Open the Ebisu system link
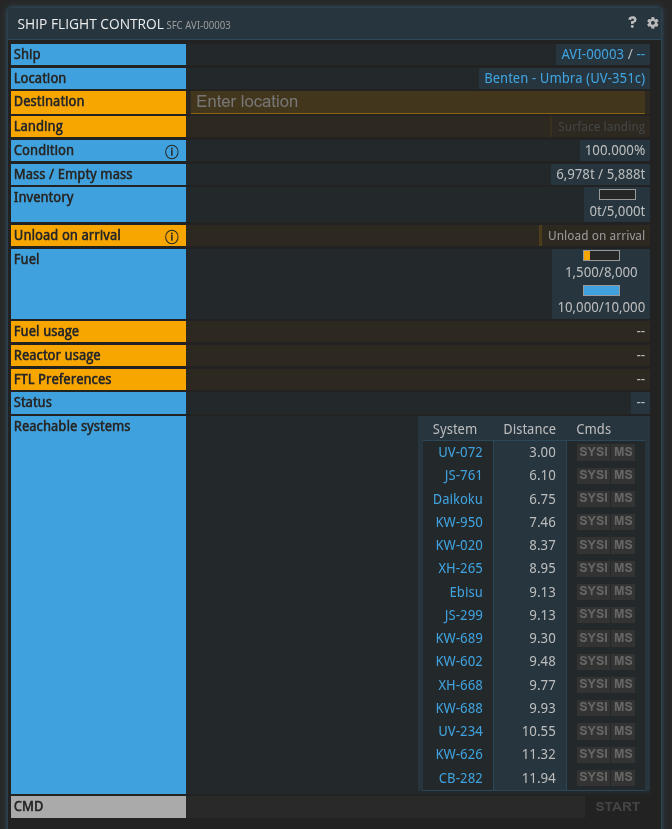Image resolution: width=672 pixels, height=829 pixels. pyautogui.click(x=466, y=592)
